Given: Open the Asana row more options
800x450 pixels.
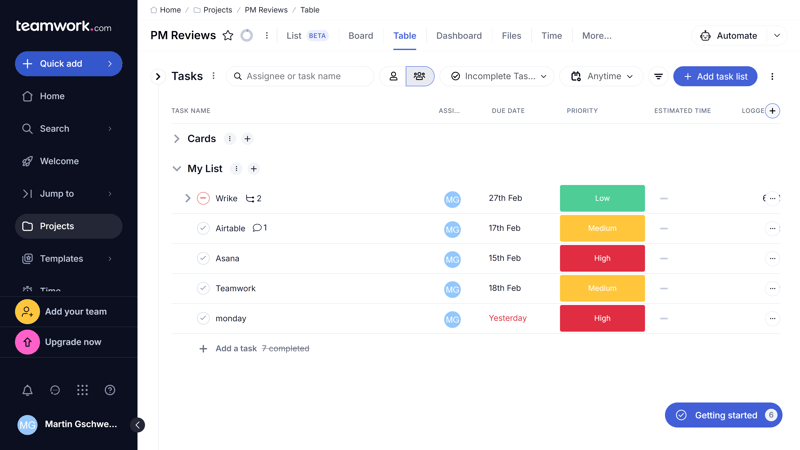Looking at the screenshot, I should [772, 259].
